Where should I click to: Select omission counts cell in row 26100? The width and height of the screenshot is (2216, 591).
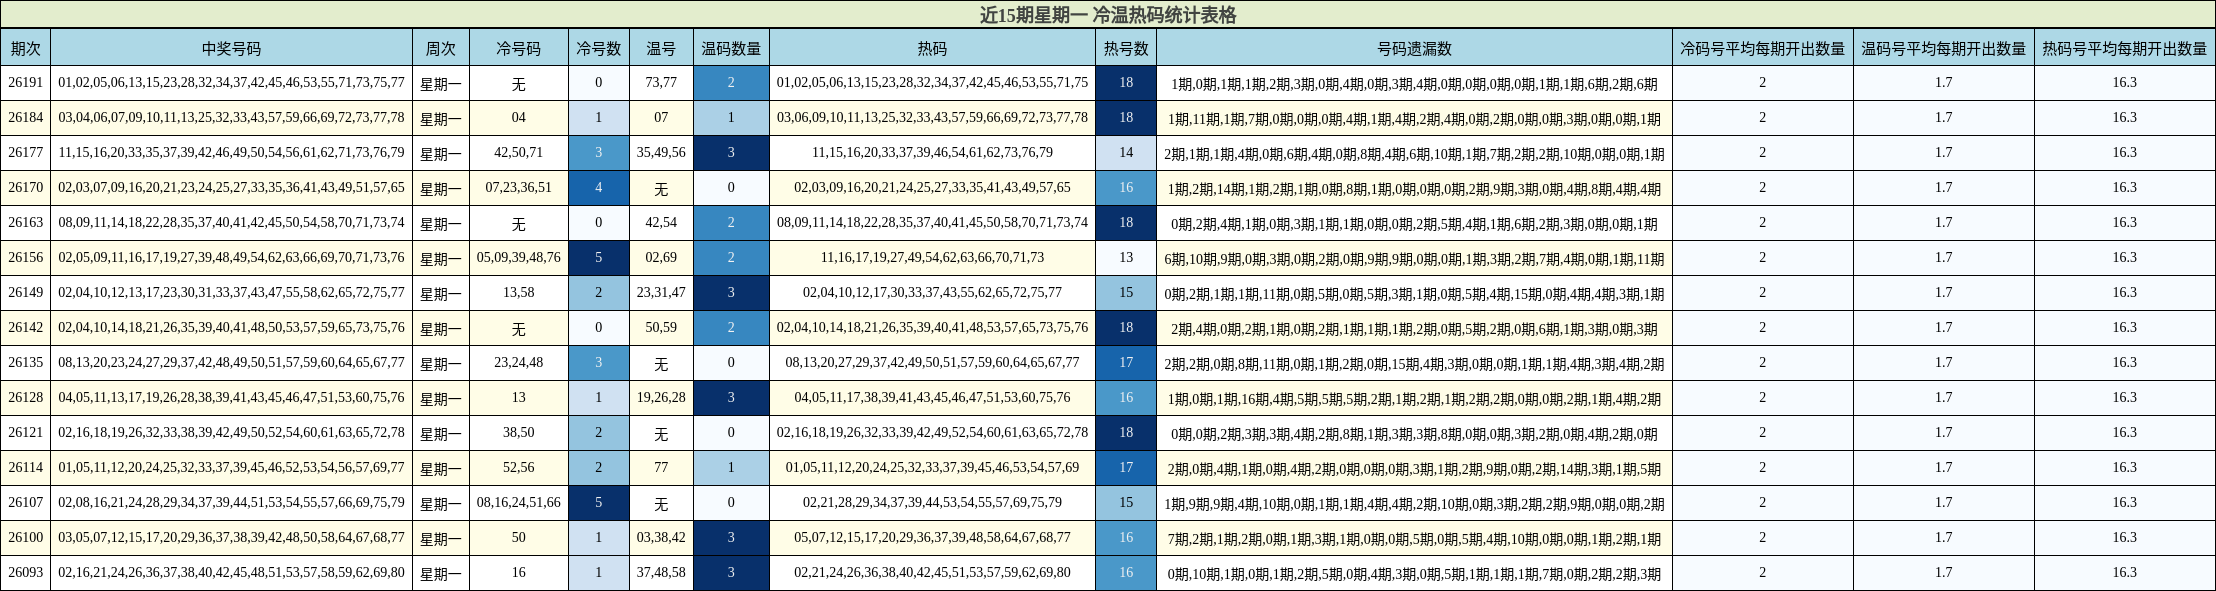coord(1414,538)
